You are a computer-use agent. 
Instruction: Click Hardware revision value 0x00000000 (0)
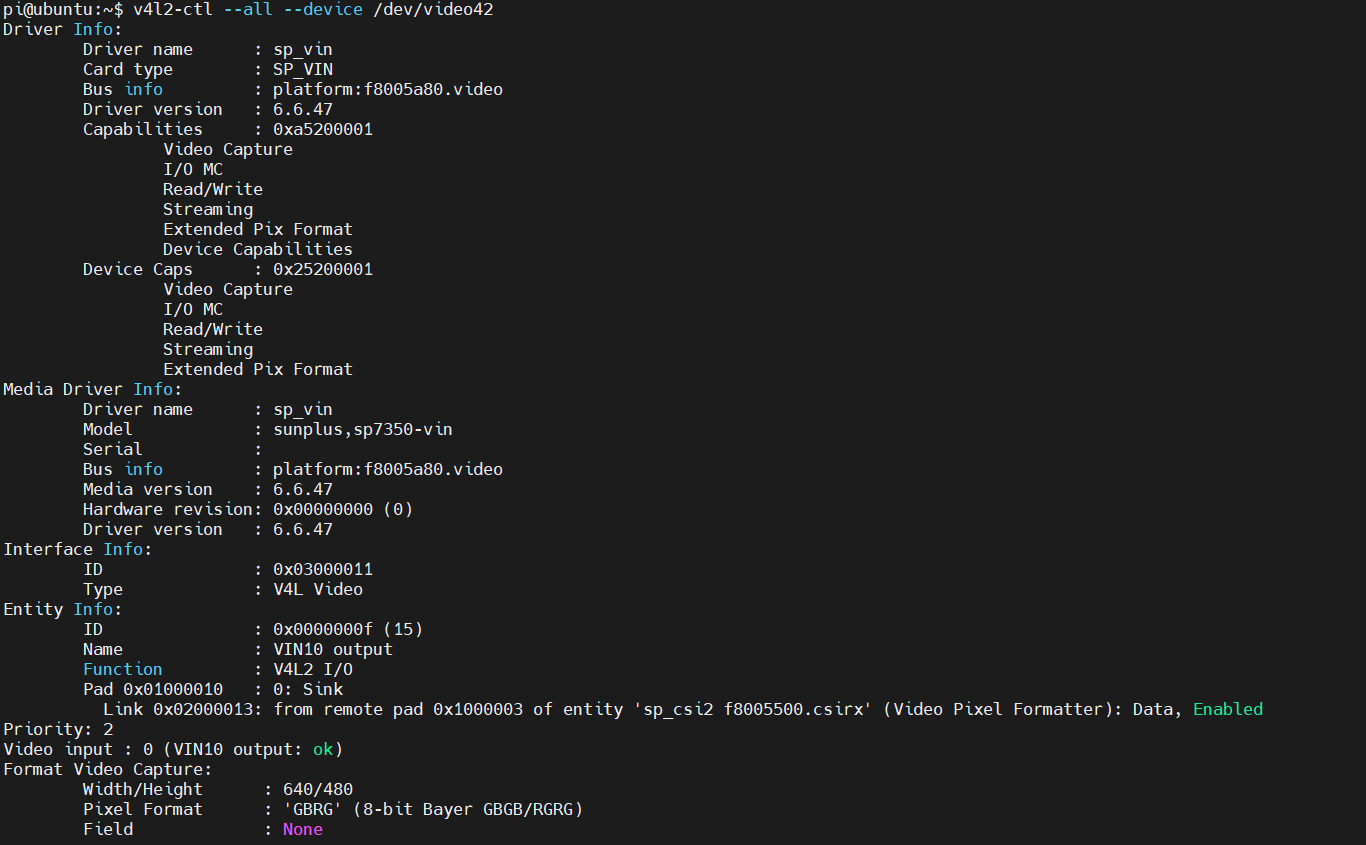(343, 509)
